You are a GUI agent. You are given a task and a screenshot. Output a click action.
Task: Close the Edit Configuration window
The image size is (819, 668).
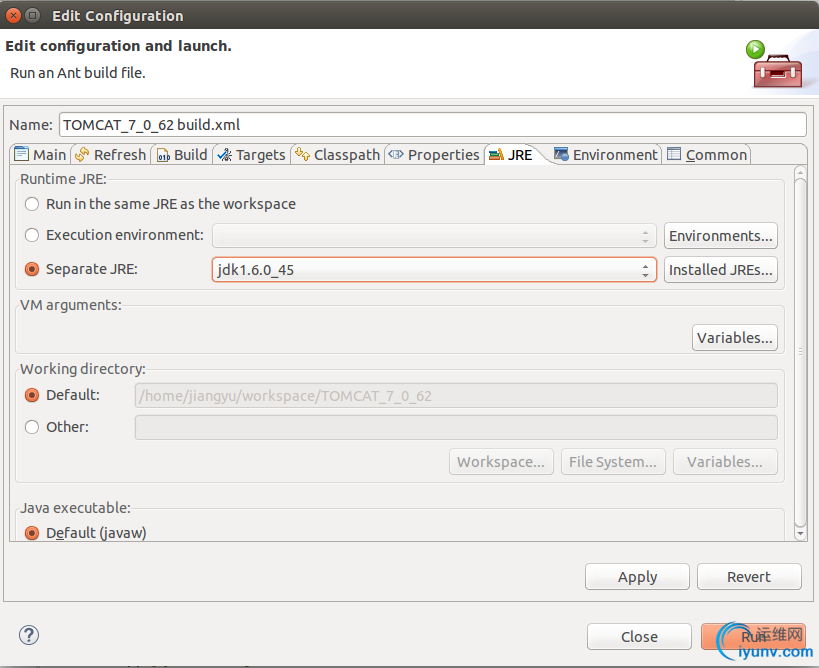point(14,16)
